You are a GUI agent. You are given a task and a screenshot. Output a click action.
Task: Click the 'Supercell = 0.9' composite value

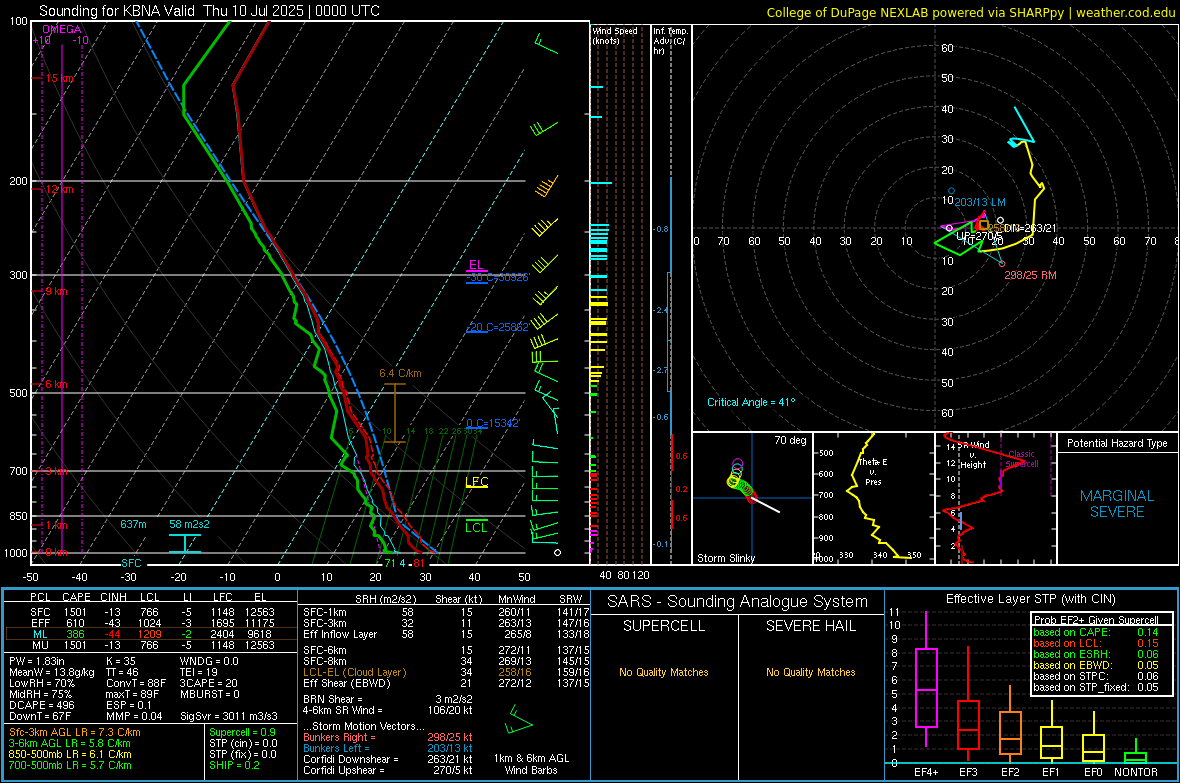pyautogui.click(x=242, y=732)
